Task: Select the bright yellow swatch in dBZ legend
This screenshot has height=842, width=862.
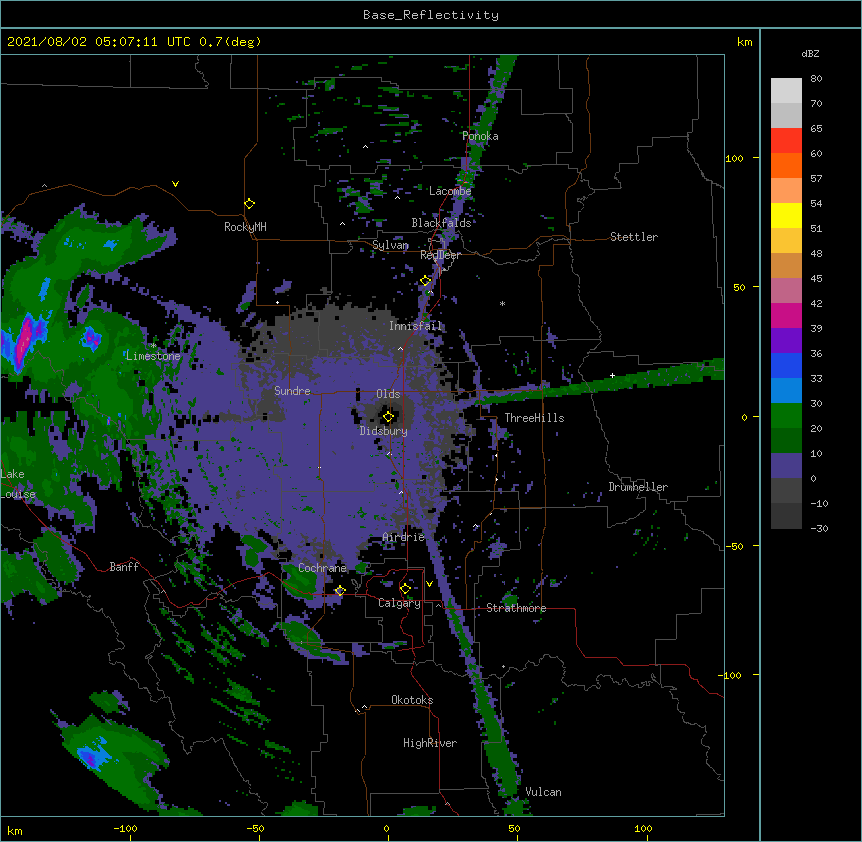Action: click(786, 215)
